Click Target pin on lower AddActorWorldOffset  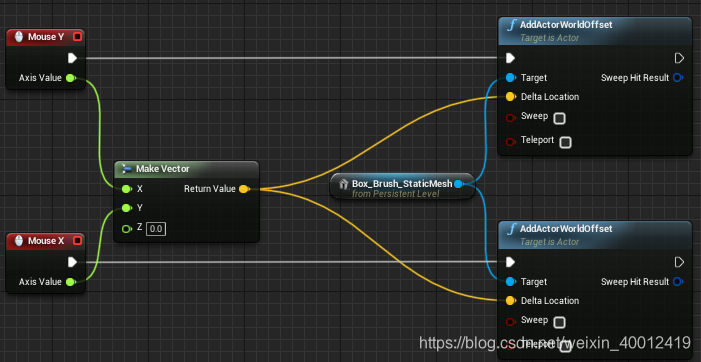(x=511, y=282)
